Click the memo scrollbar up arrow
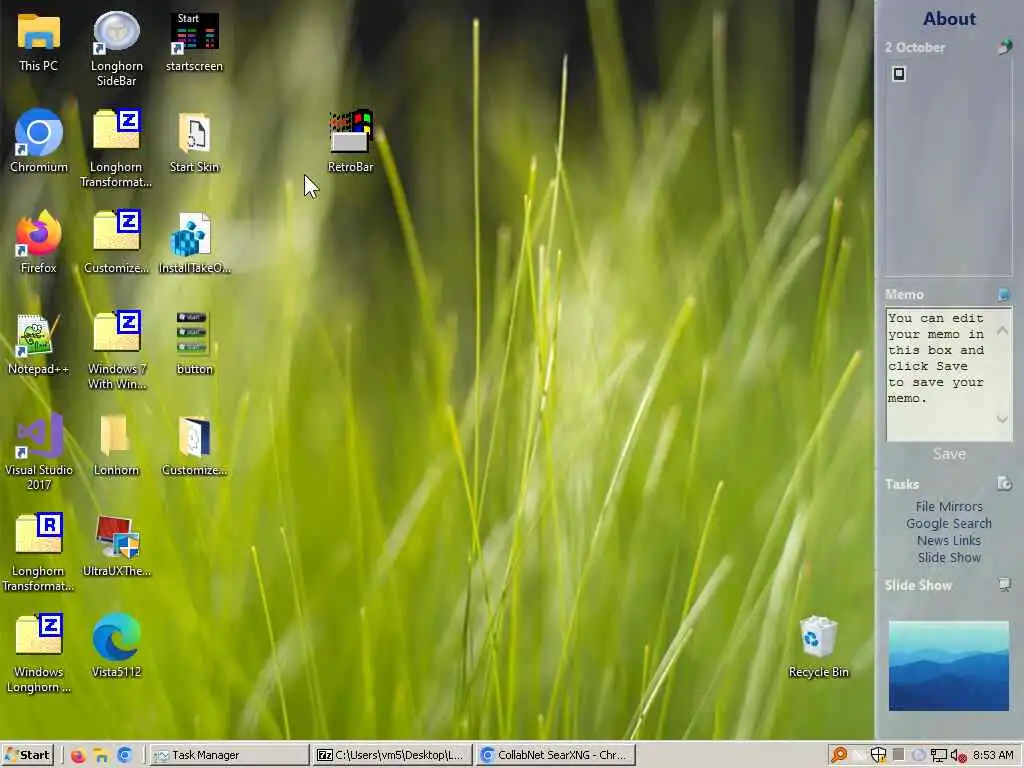 1002,331
